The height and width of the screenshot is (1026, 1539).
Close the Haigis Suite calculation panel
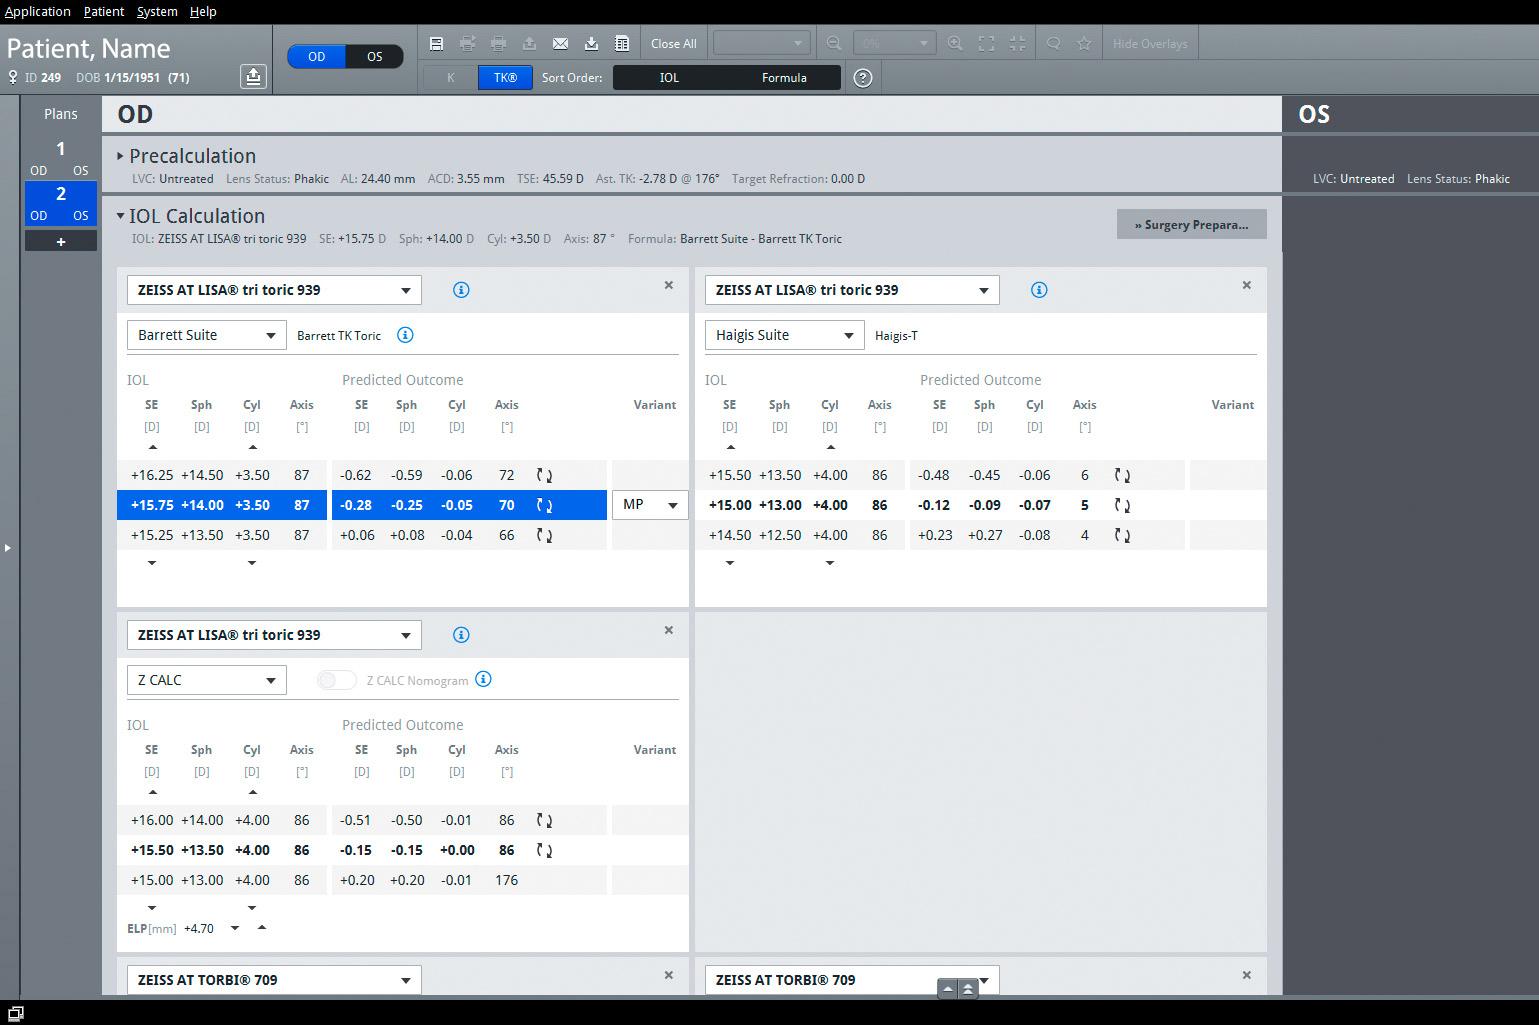coord(1247,285)
